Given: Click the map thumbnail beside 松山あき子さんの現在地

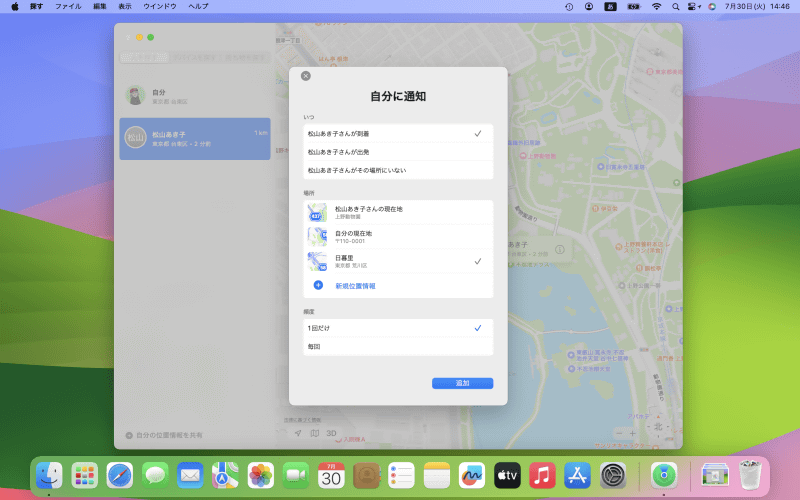Looking at the screenshot, I should (x=317, y=212).
